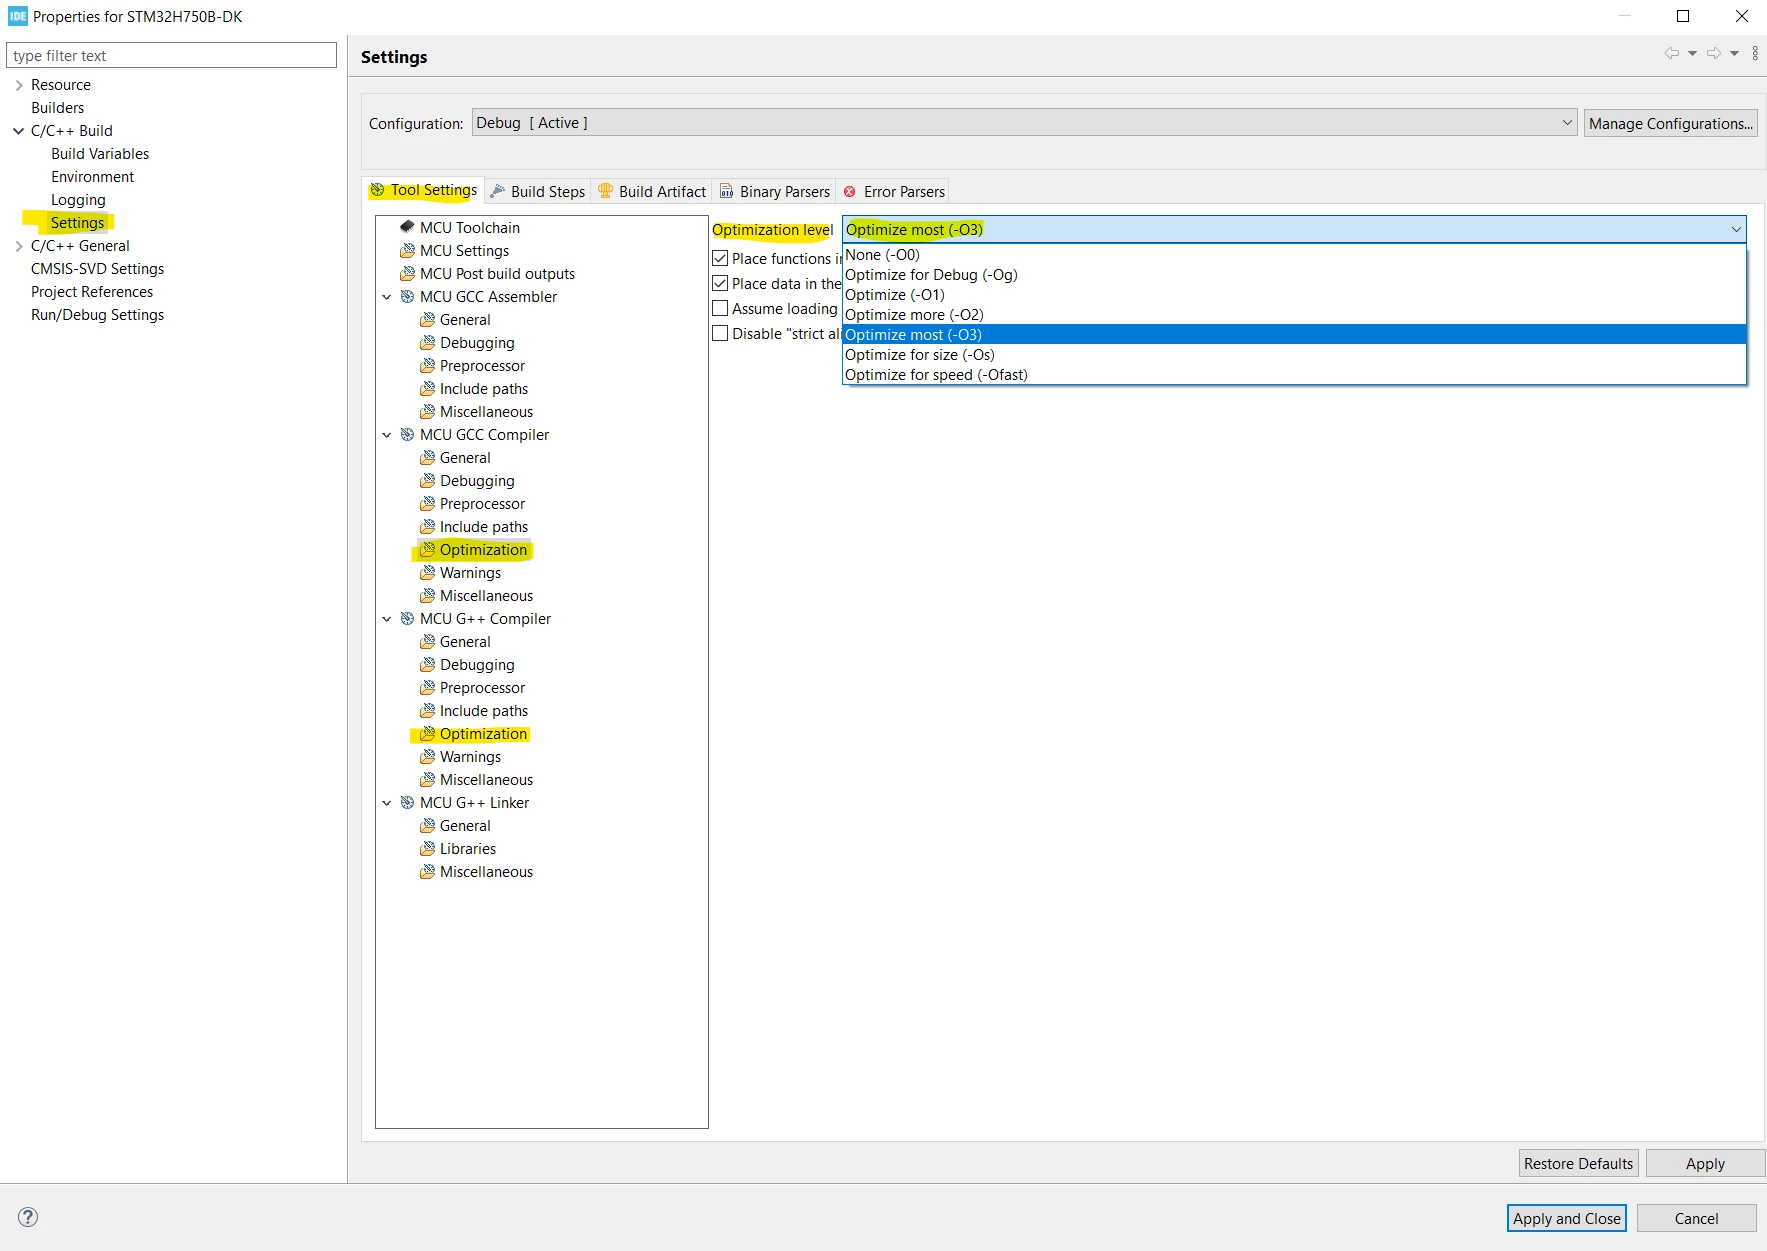Click the help question mark icon
Image resolution: width=1767 pixels, height=1251 pixels.
click(x=28, y=1217)
